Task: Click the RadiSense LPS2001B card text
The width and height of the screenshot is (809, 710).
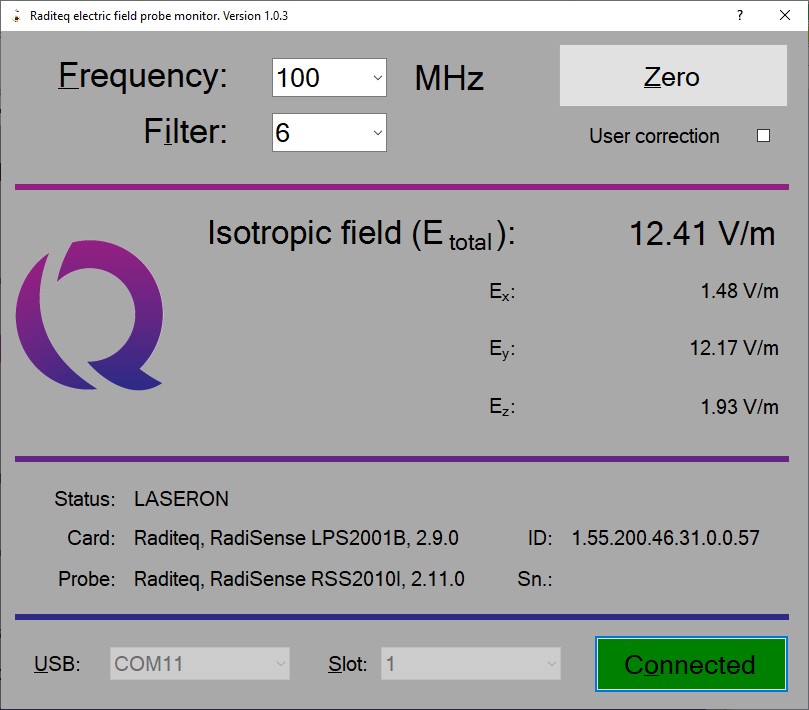Action: [296, 538]
